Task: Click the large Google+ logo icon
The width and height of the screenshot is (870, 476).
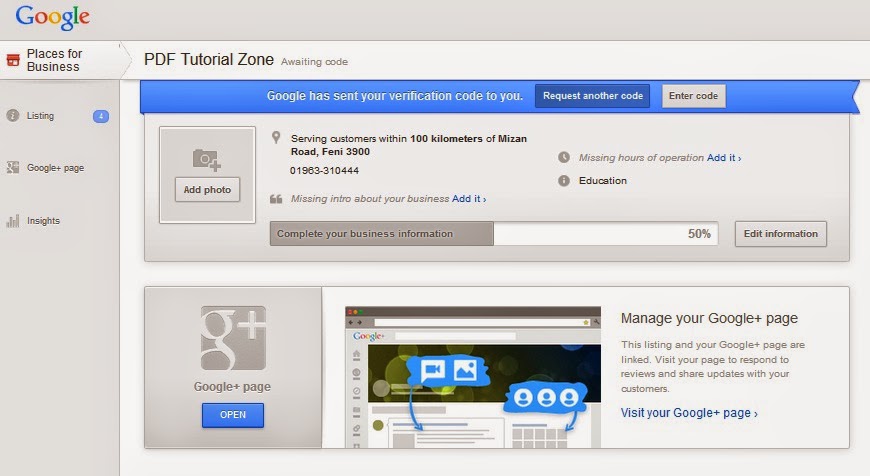Action: click(x=233, y=338)
